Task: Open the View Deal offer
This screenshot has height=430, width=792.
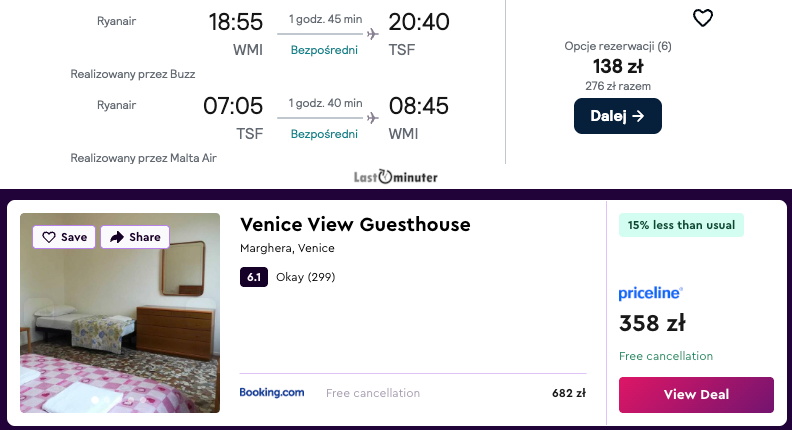Action: tap(696, 394)
